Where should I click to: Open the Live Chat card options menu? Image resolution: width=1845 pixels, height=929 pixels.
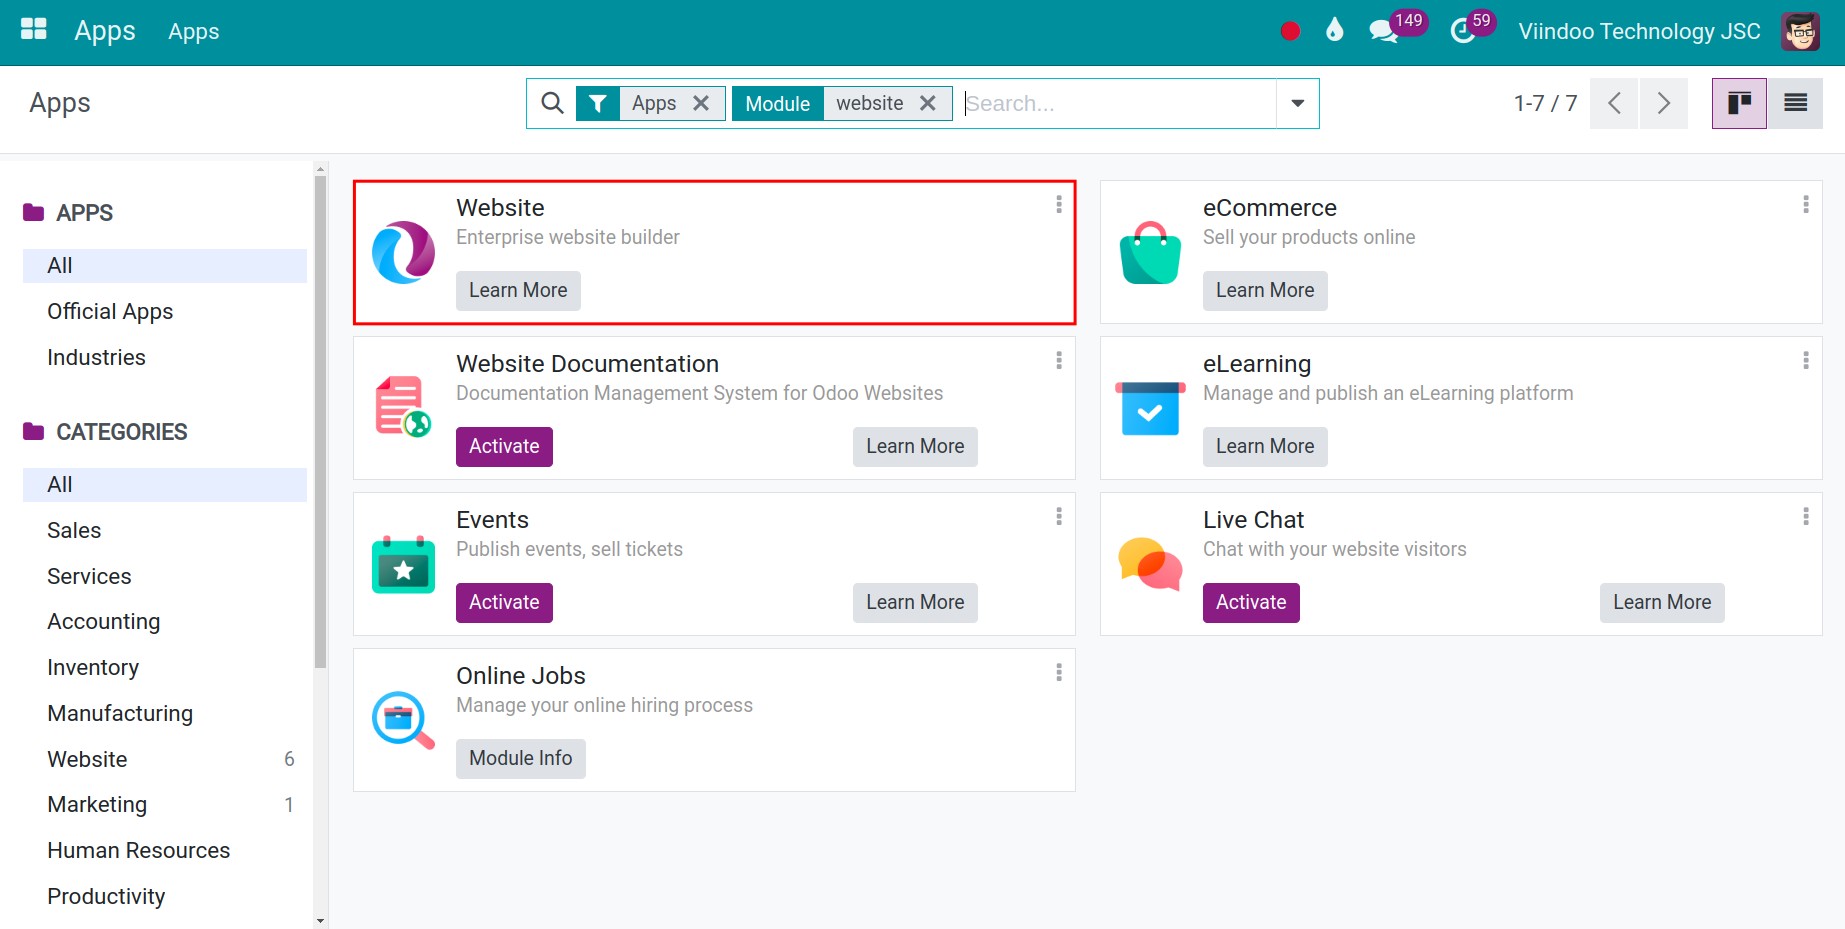pyautogui.click(x=1806, y=517)
